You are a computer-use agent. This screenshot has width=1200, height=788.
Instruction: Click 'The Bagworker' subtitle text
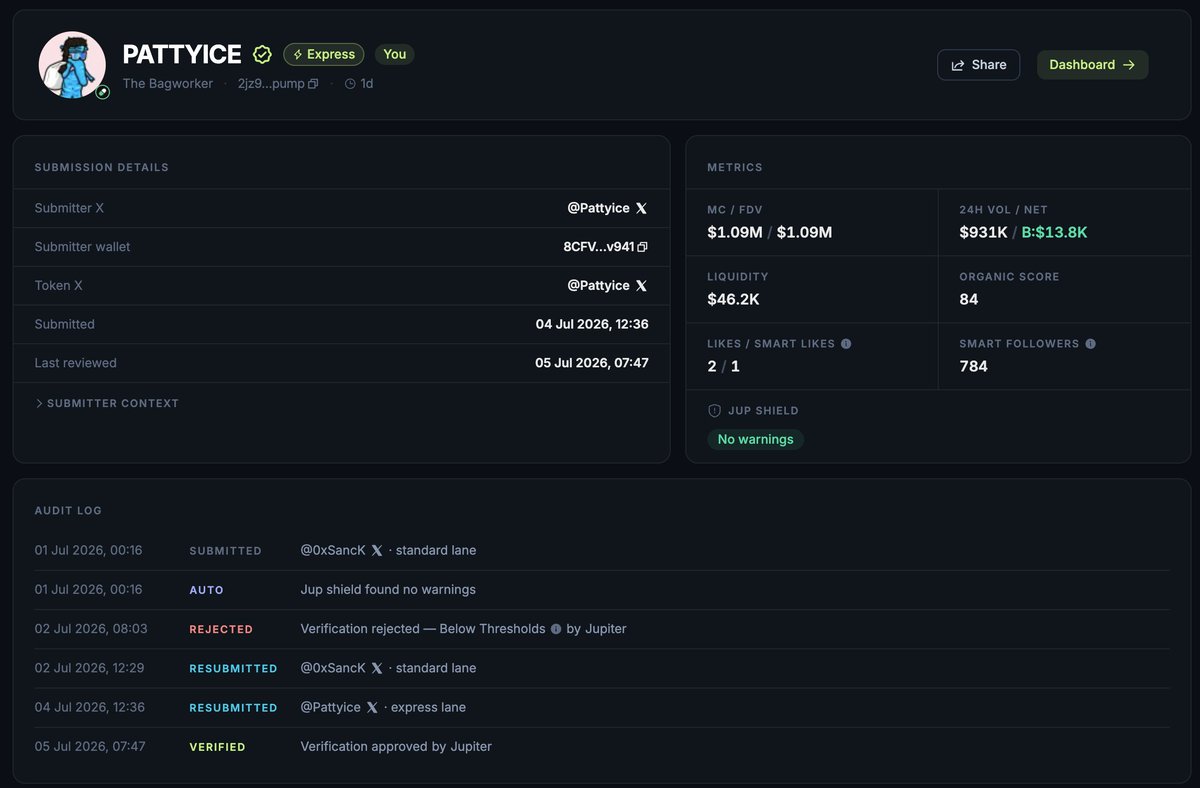[168, 84]
